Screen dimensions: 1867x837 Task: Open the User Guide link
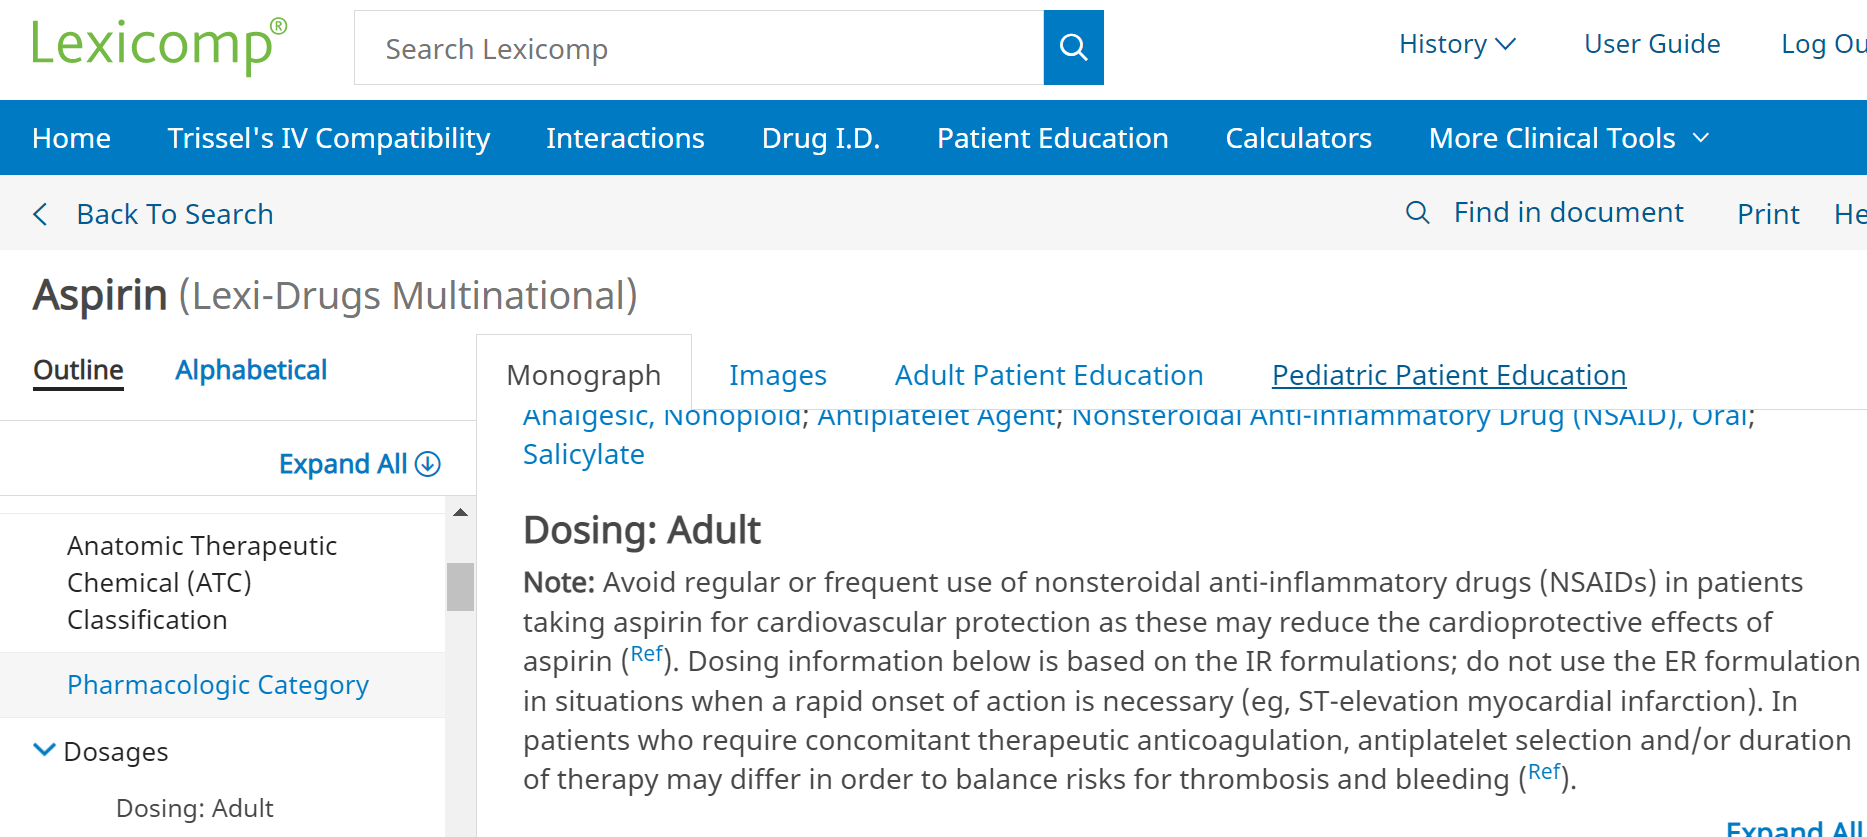tap(1651, 44)
